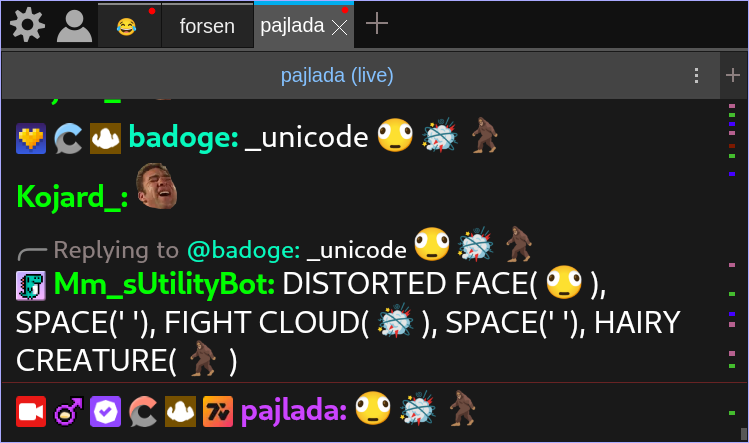Viewport: 749px width, 443px height.
Task: Open the account user icon
Action: 75,26
